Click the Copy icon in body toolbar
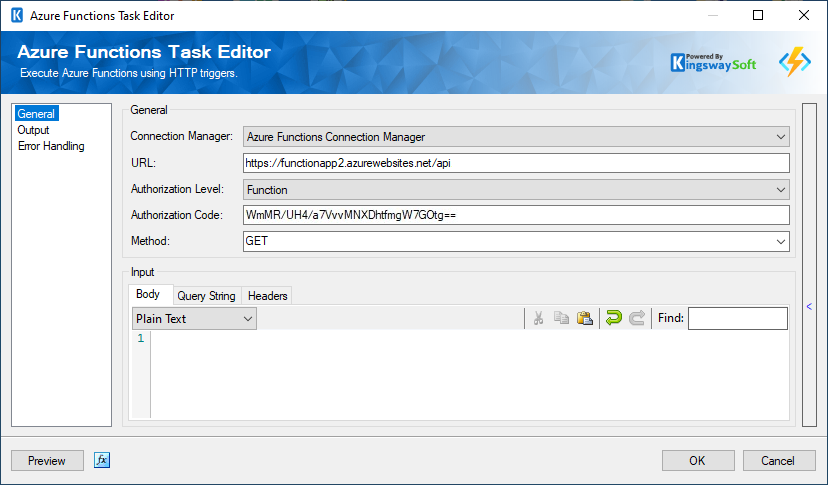The image size is (828, 485). coord(561,318)
